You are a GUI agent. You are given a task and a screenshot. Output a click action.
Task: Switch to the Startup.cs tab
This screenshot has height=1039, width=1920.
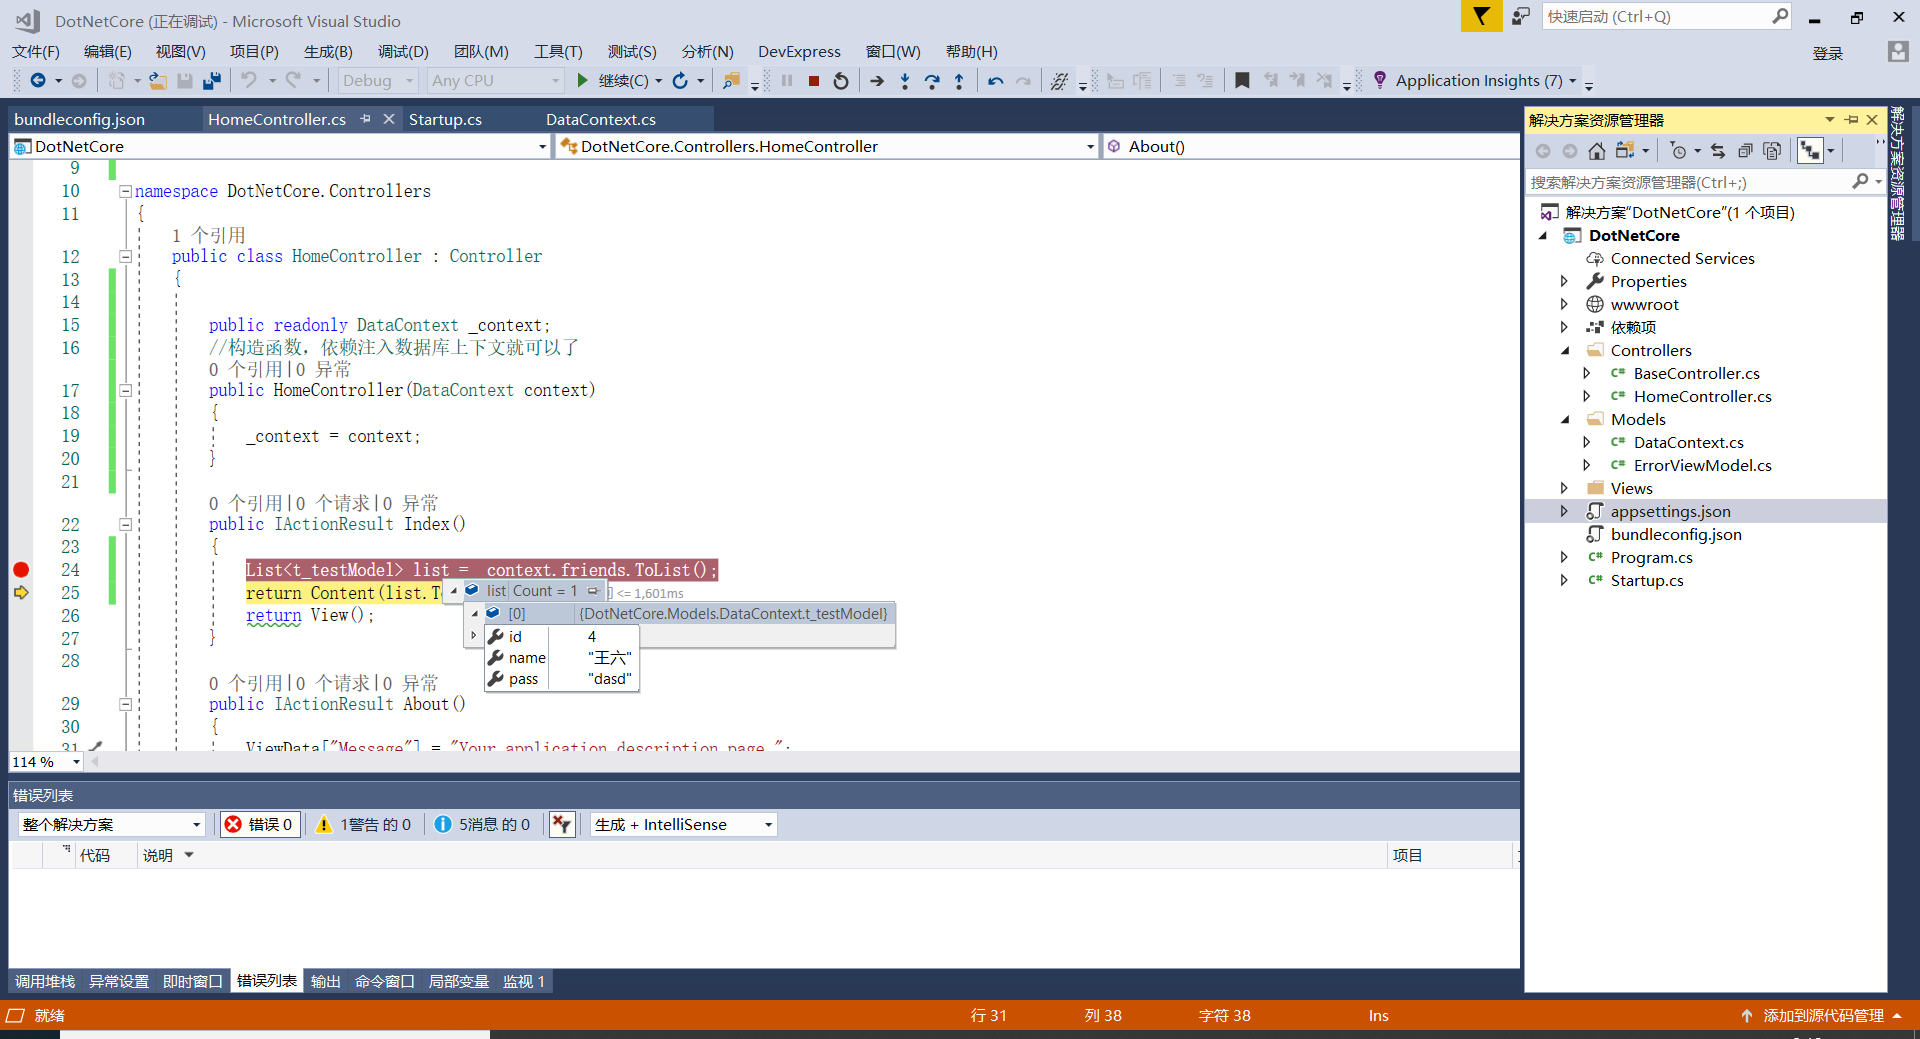click(x=445, y=119)
